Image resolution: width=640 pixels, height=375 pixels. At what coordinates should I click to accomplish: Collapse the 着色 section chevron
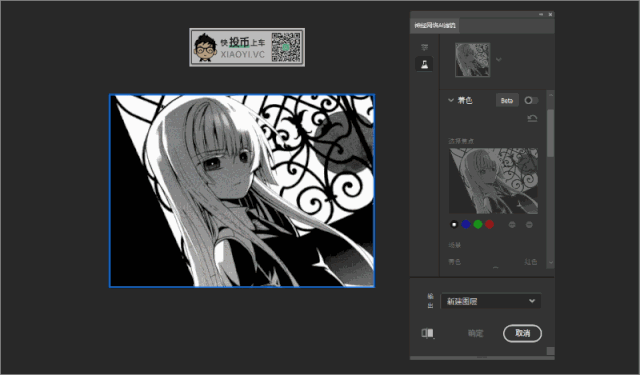tap(451, 100)
